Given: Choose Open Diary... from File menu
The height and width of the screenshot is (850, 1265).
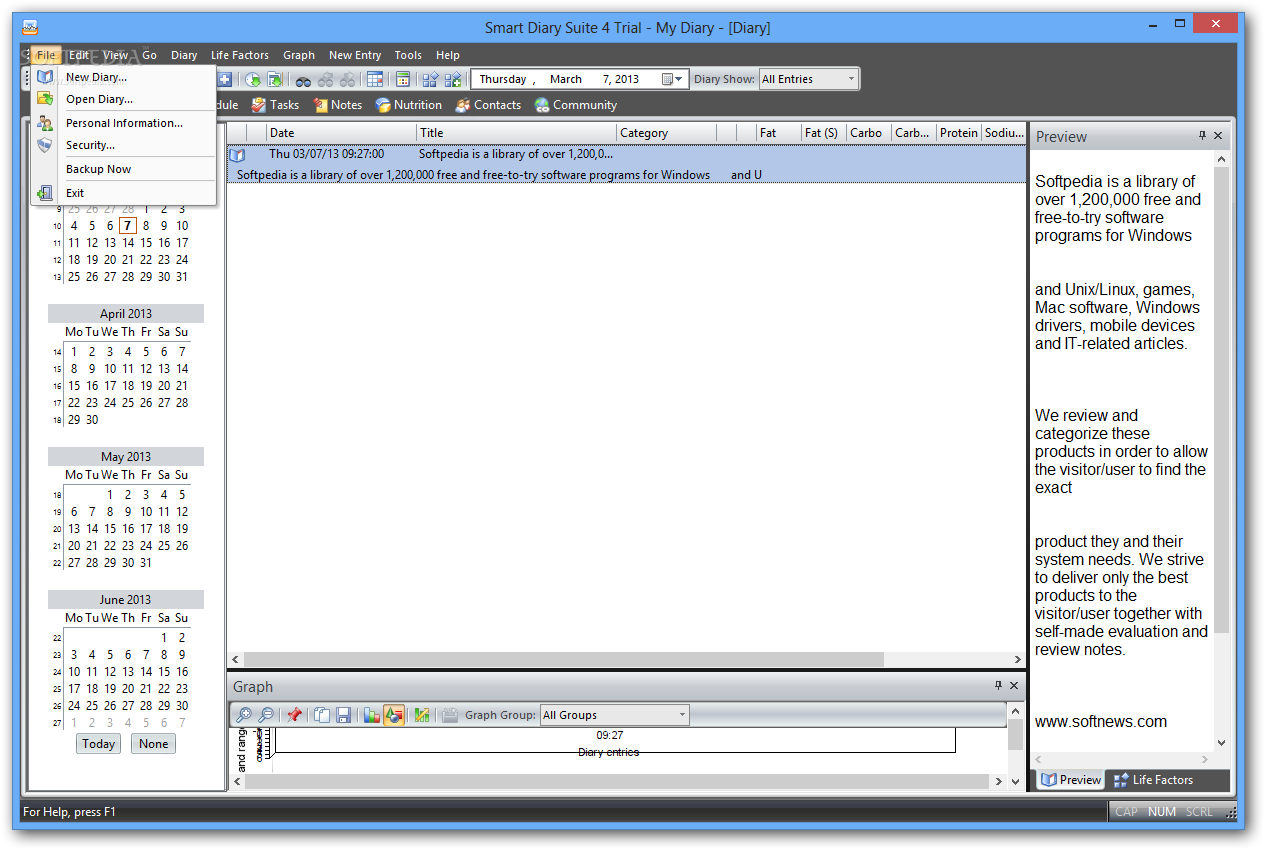Looking at the screenshot, I should (123, 99).
